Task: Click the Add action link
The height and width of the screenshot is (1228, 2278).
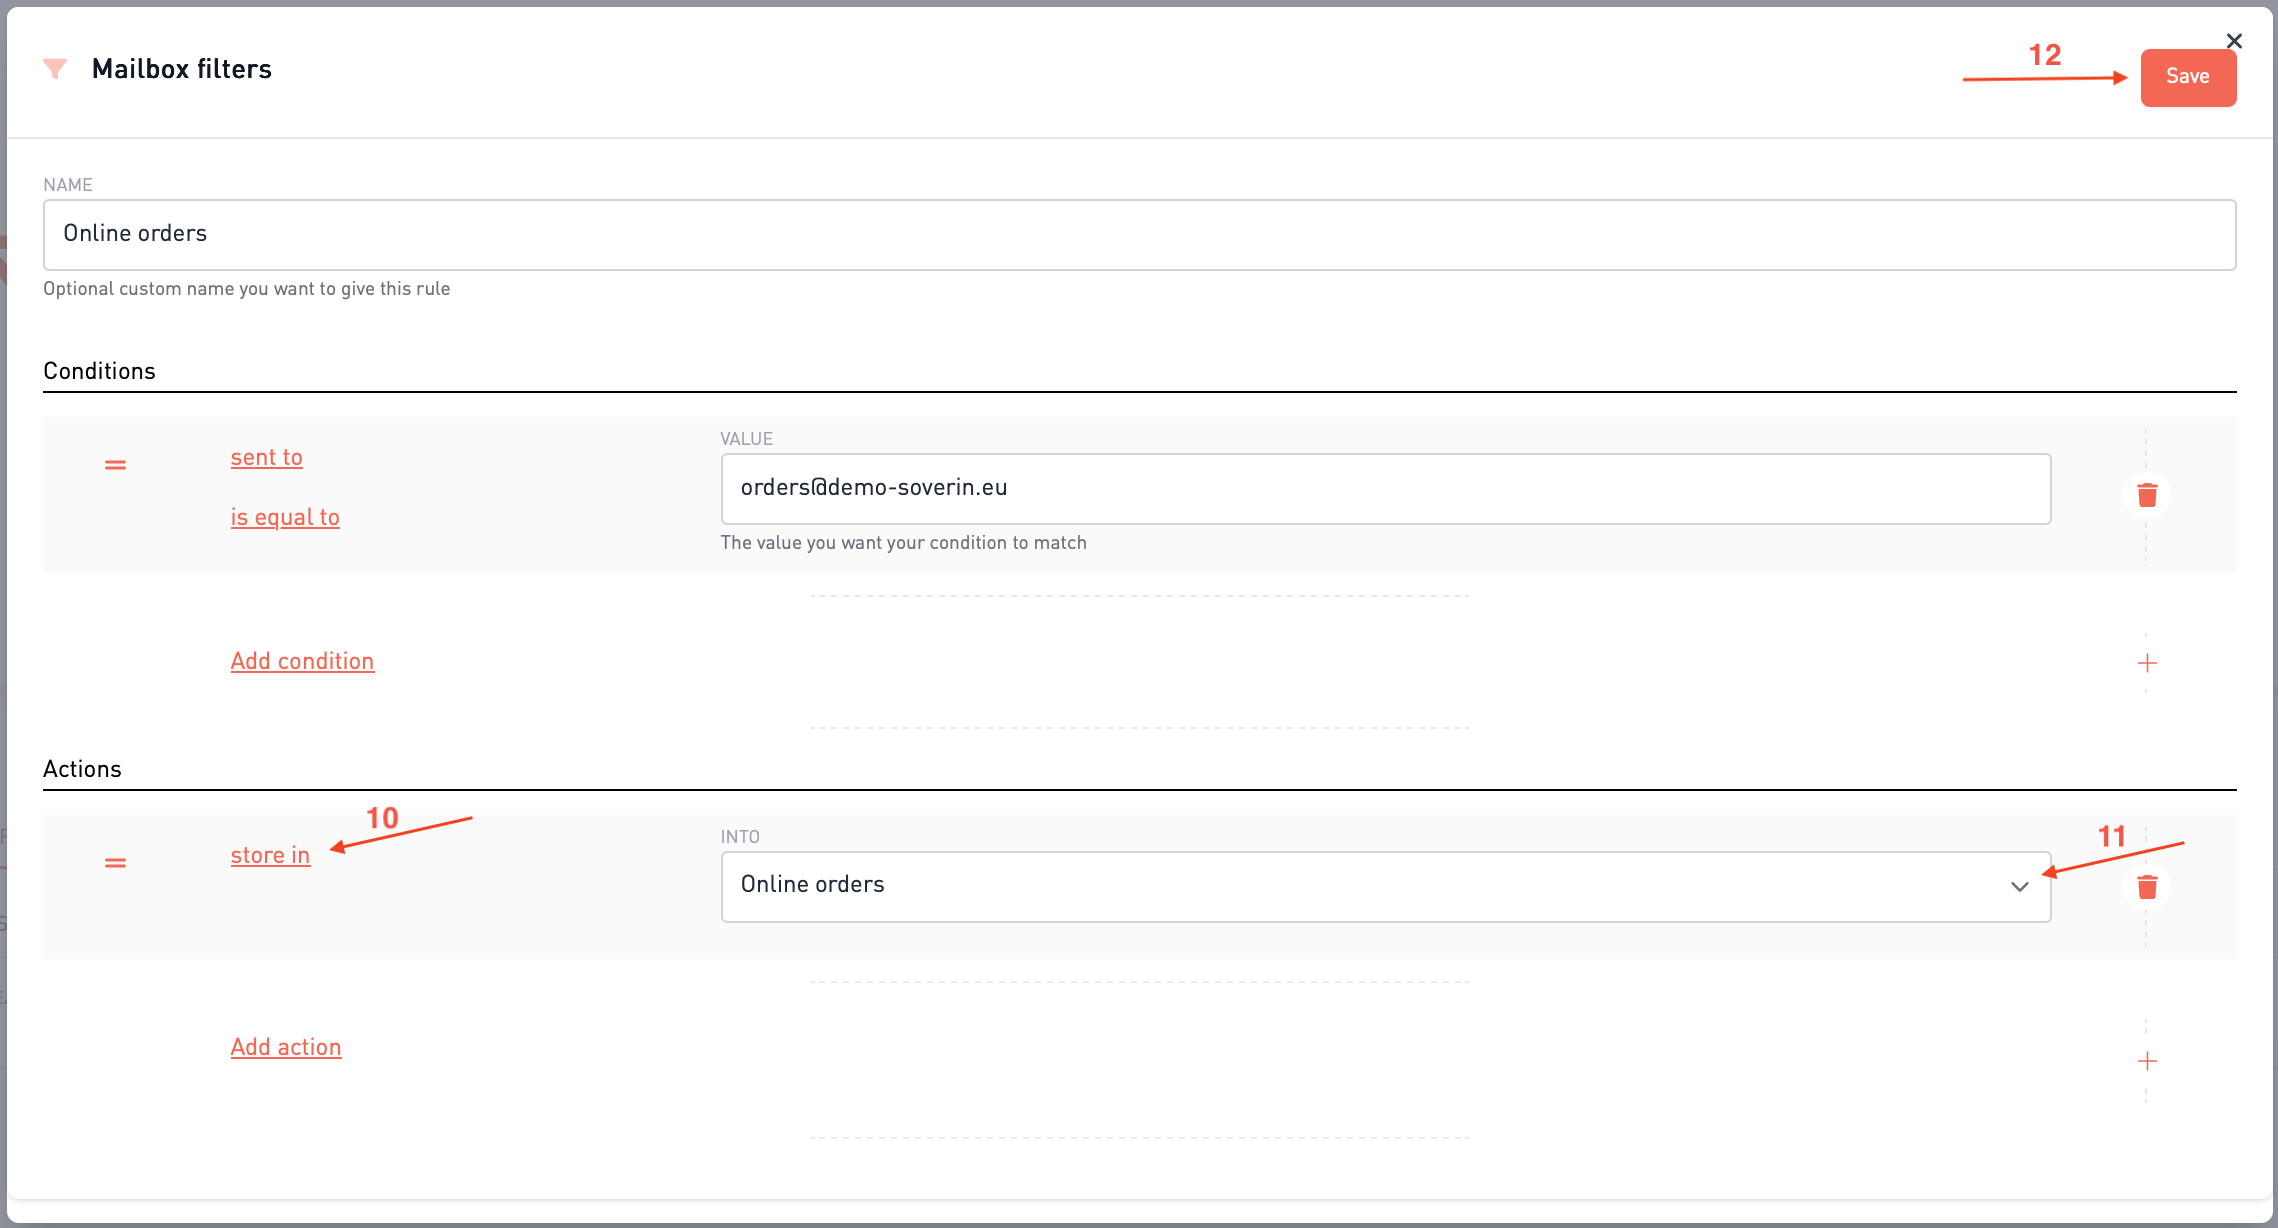Action: (x=286, y=1048)
